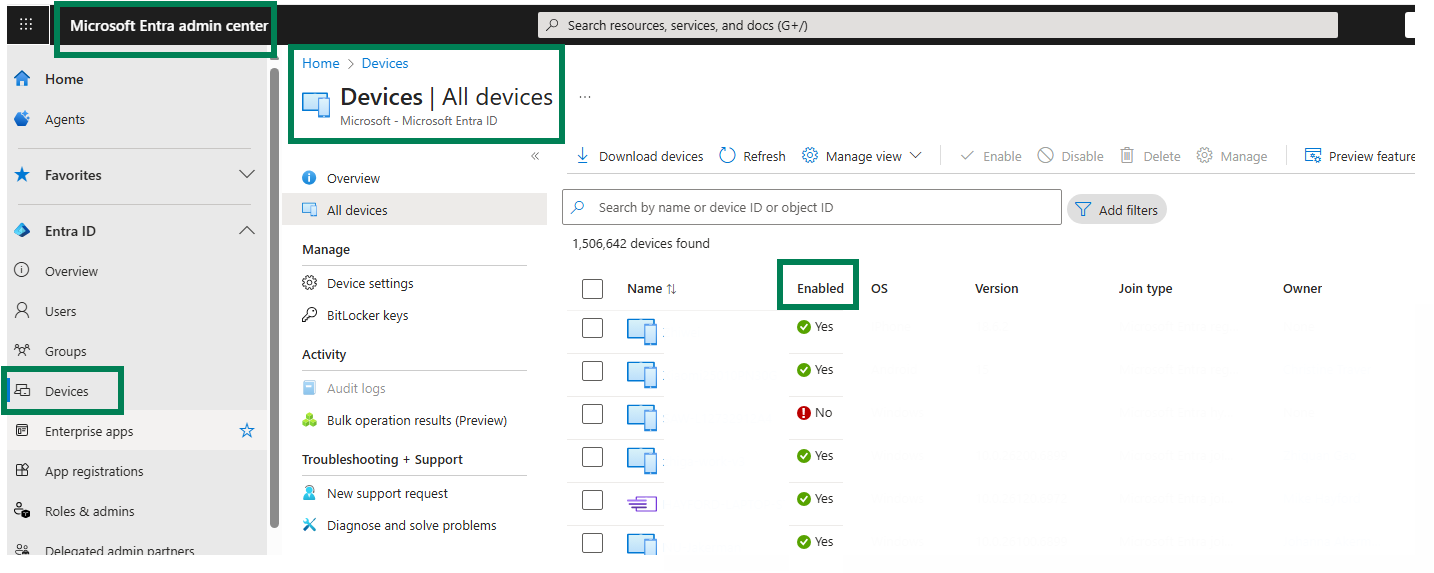Favorite Enterprise apps with the star

[x=247, y=431]
